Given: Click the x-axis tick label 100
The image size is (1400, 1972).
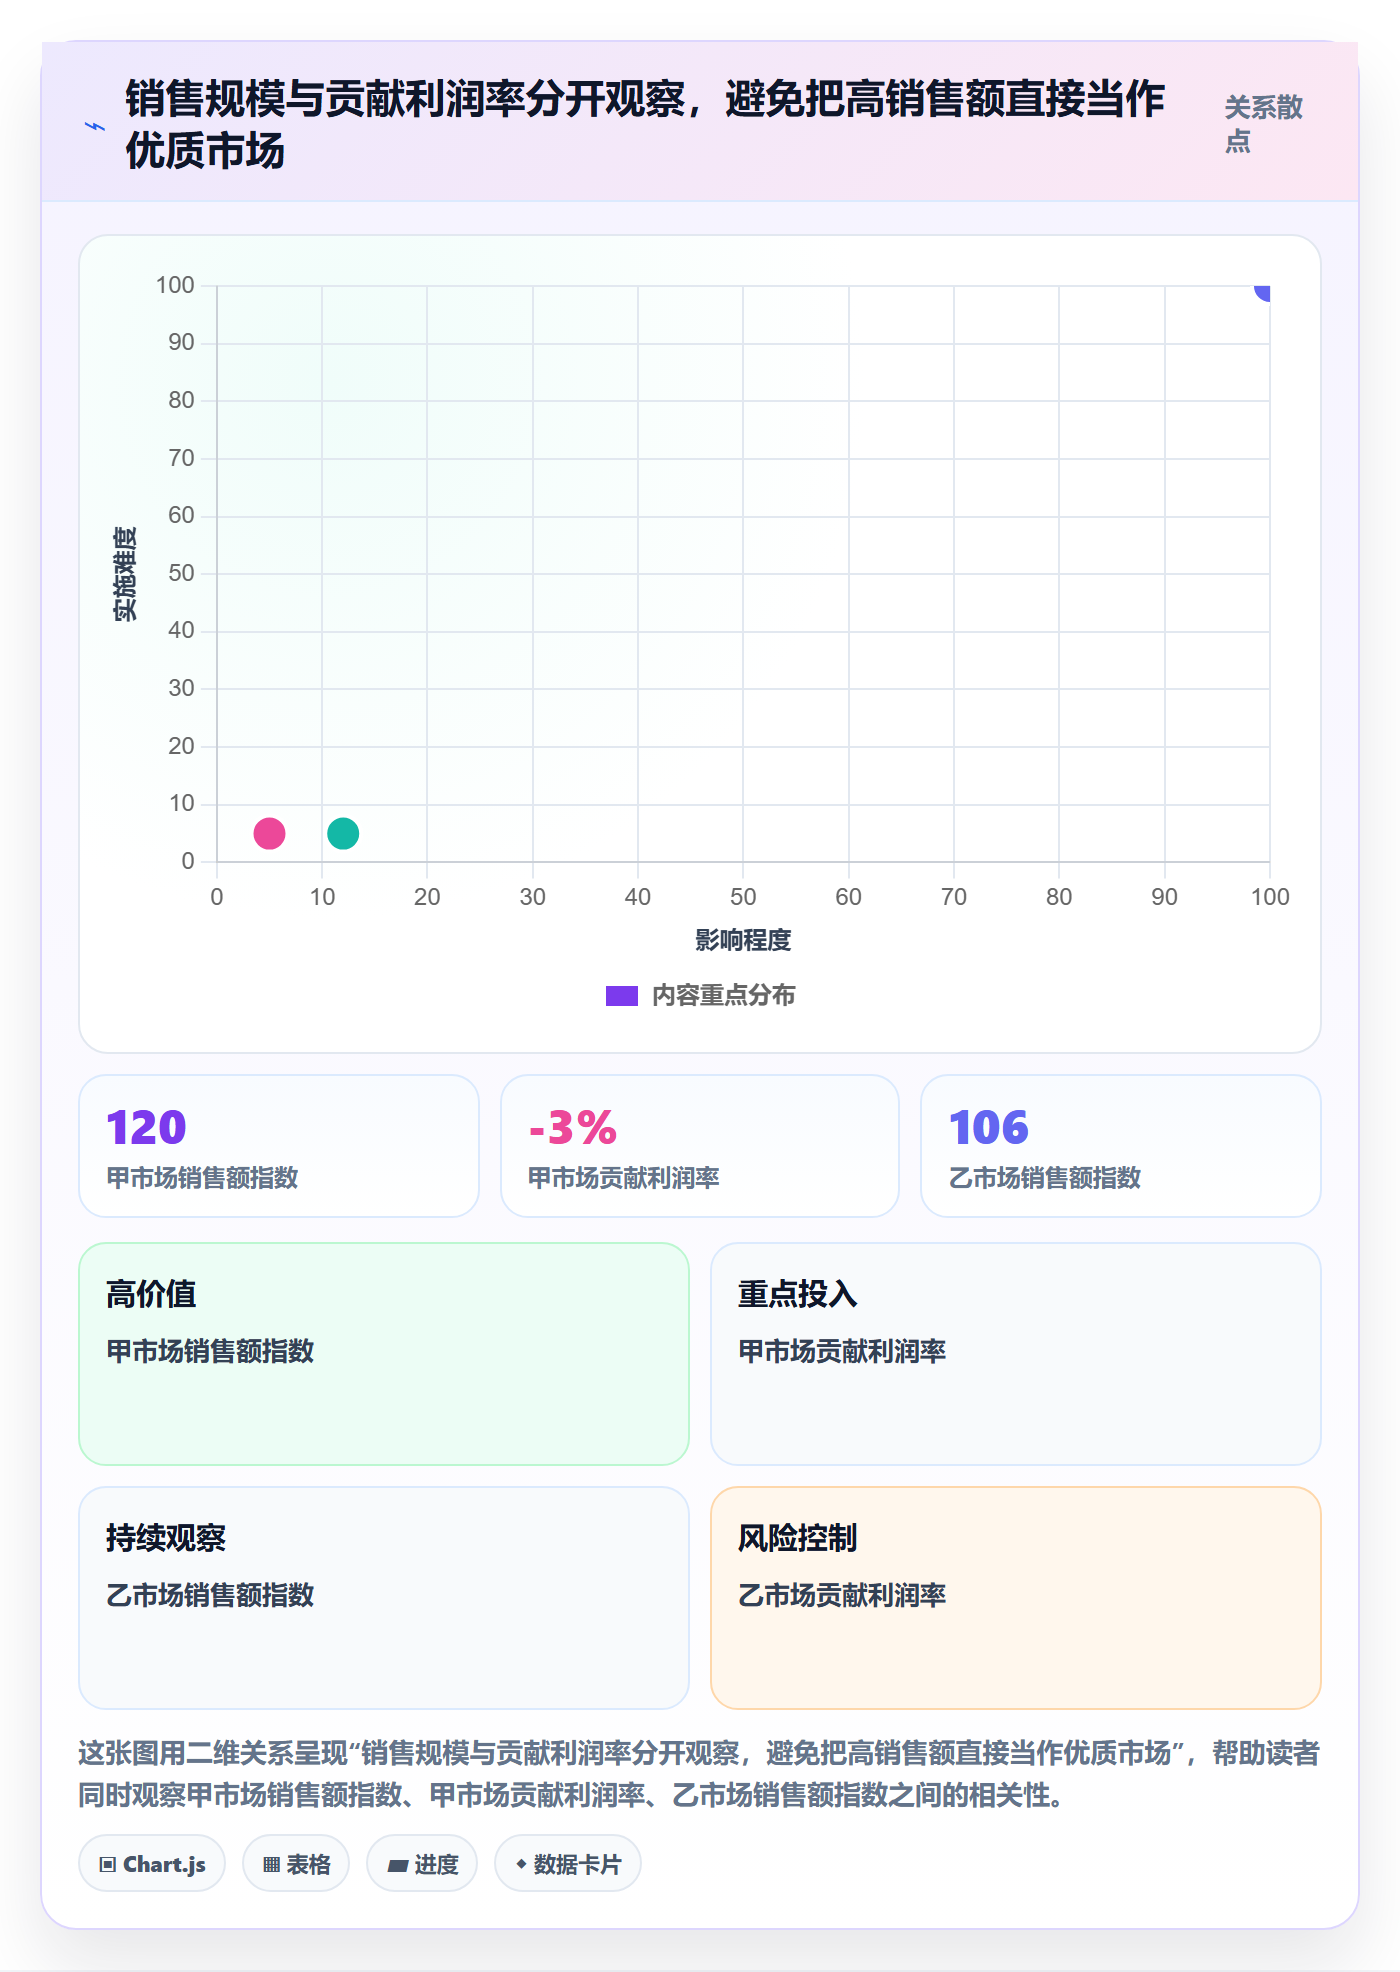Looking at the screenshot, I should tap(1270, 897).
